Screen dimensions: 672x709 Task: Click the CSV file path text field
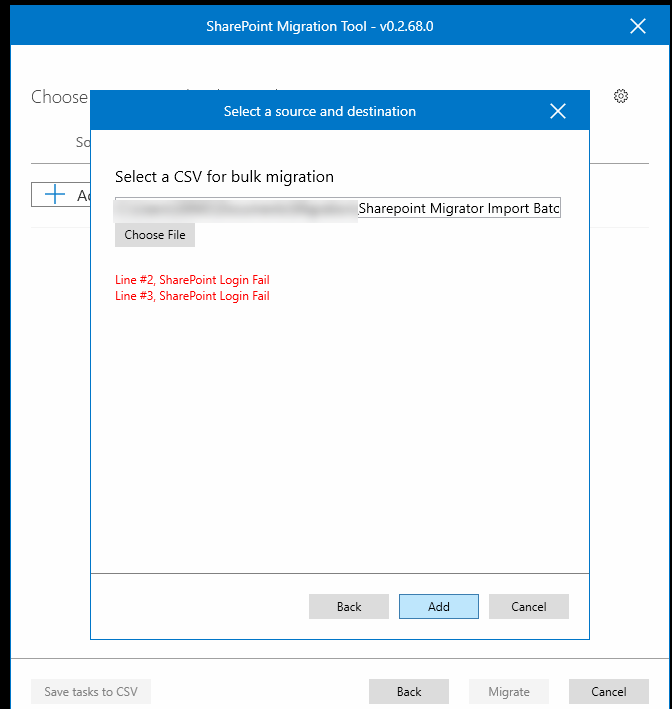pos(338,208)
